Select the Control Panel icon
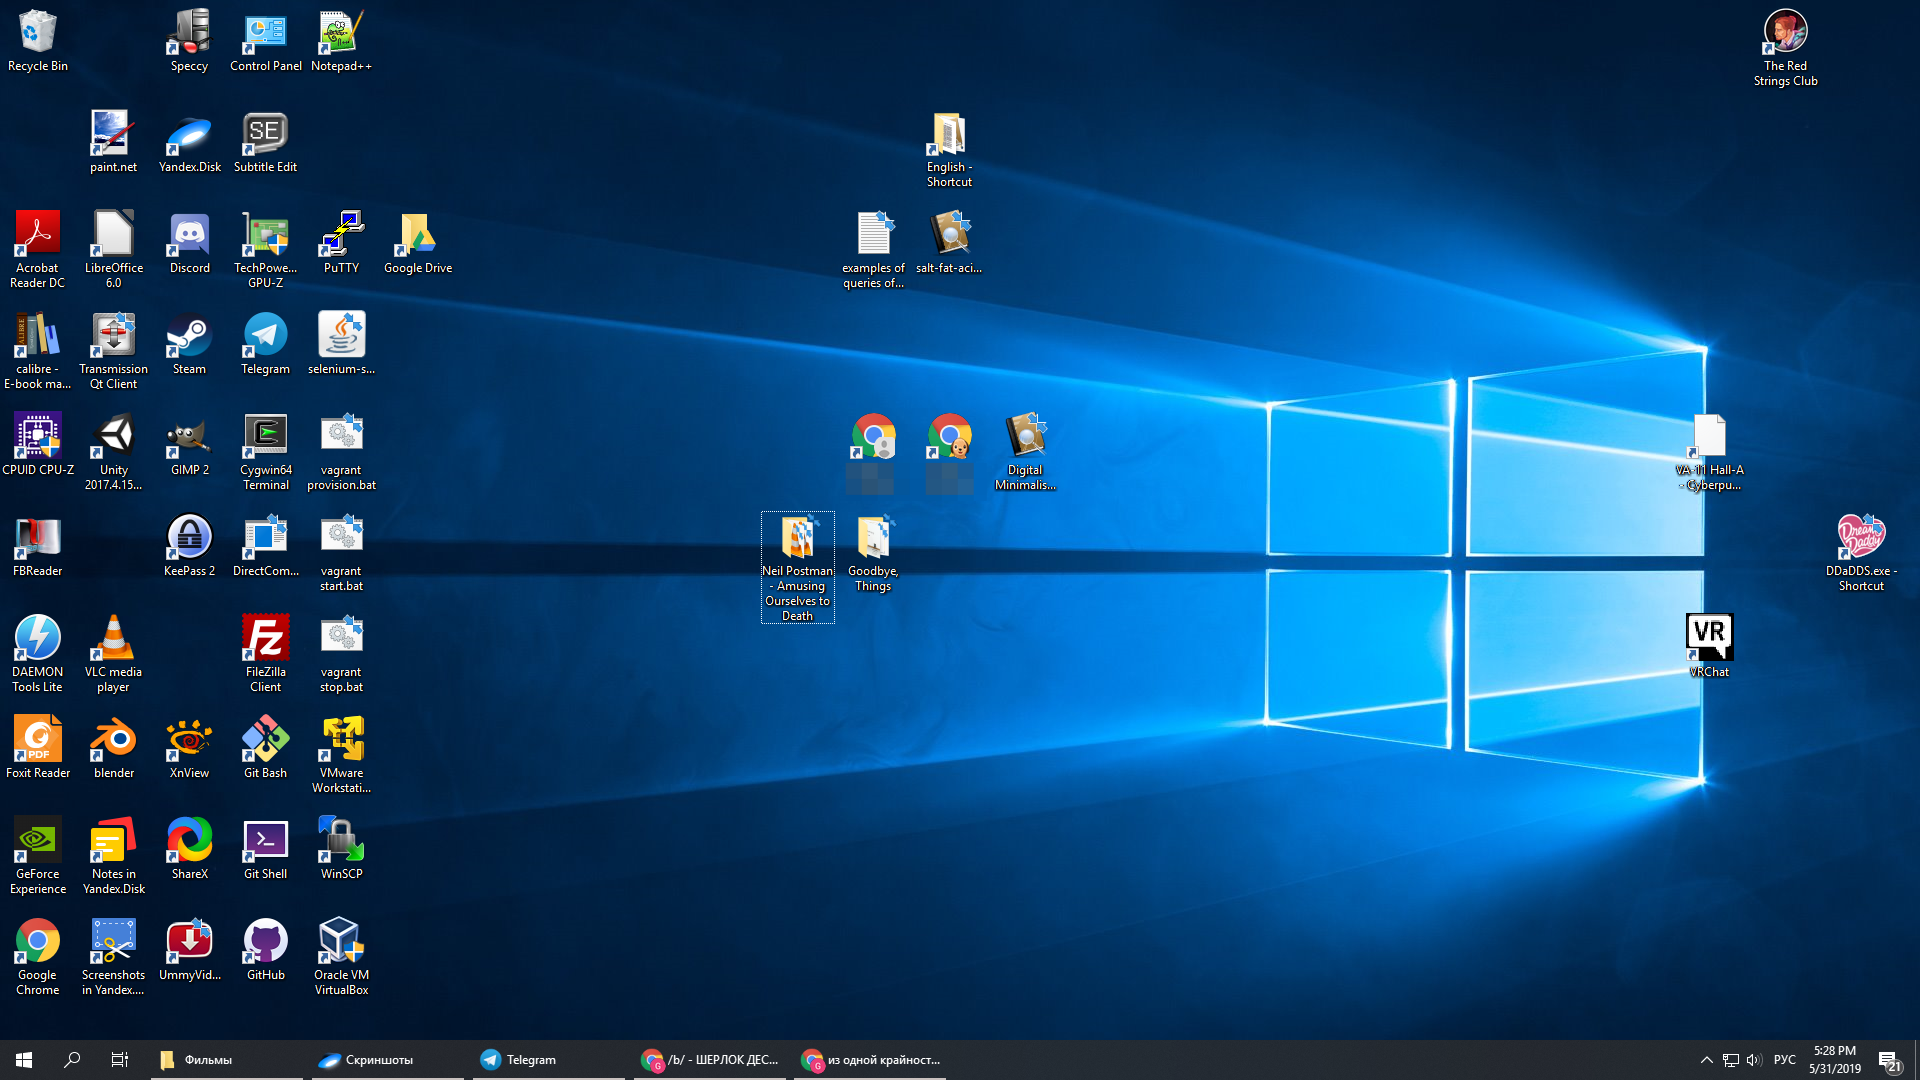This screenshot has height=1080, width=1920. pyautogui.click(x=266, y=40)
